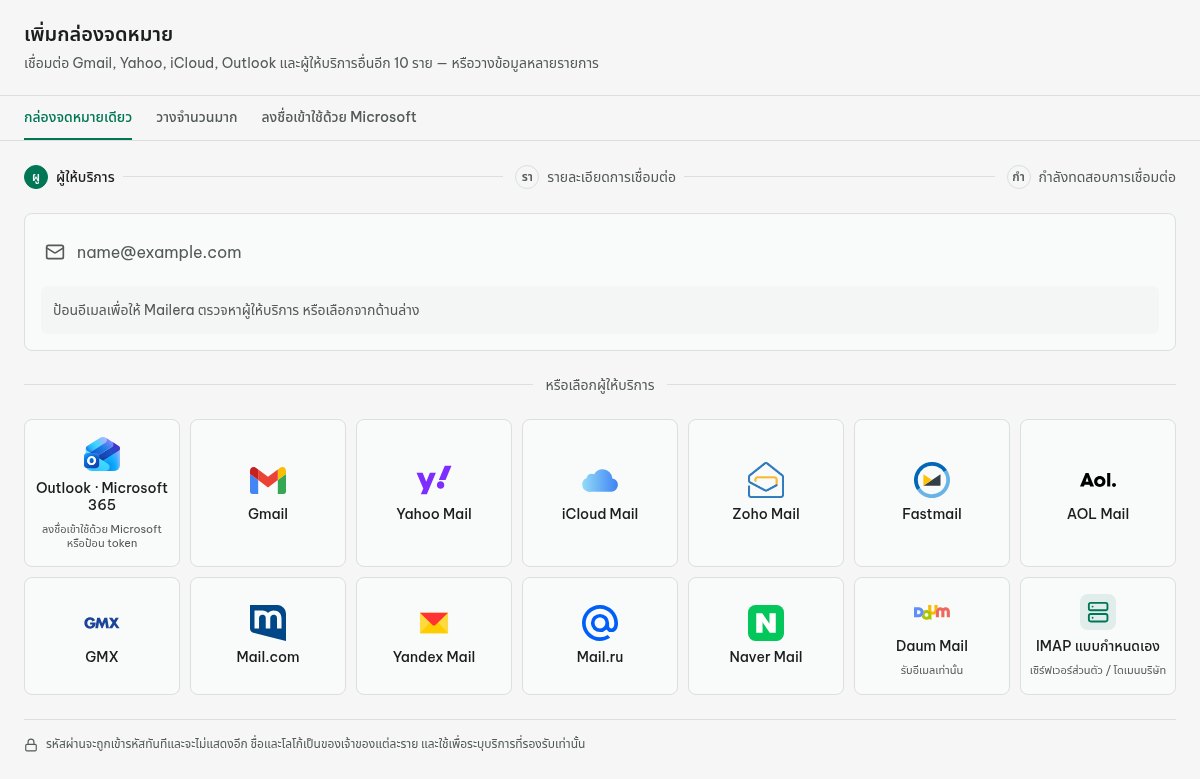1200x779 pixels.
Task: Click the เซิร์ฟเวอร์ส่วนตัว / โดเมนบริษัท subtitle
Action: [1098, 670]
